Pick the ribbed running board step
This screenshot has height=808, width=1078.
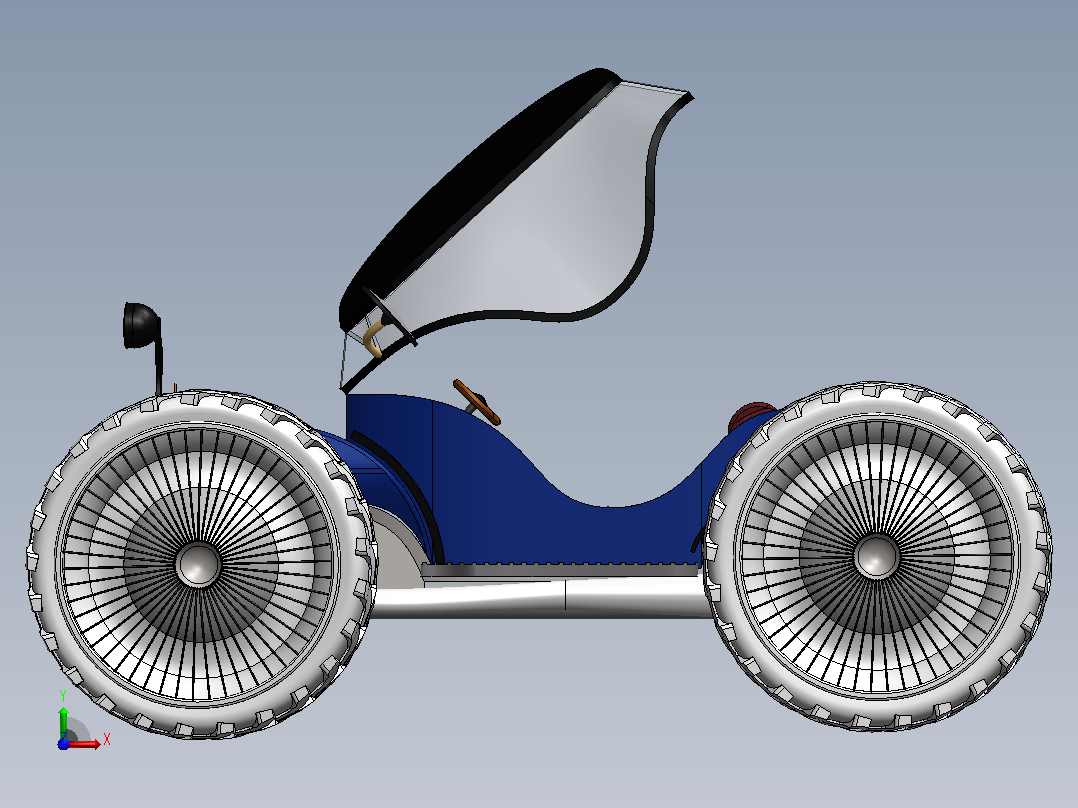[560, 570]
